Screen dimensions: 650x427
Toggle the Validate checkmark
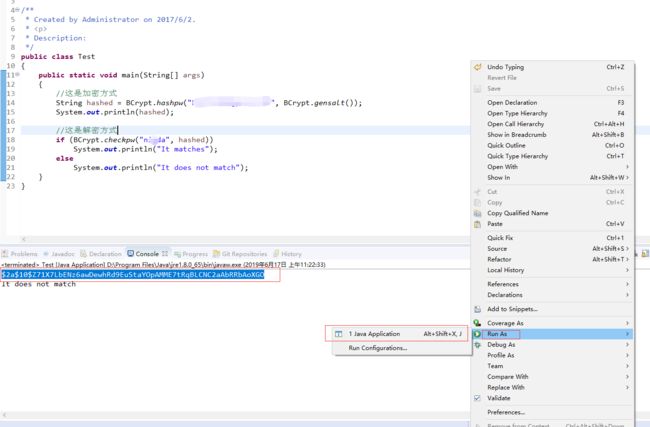[478, 398]
